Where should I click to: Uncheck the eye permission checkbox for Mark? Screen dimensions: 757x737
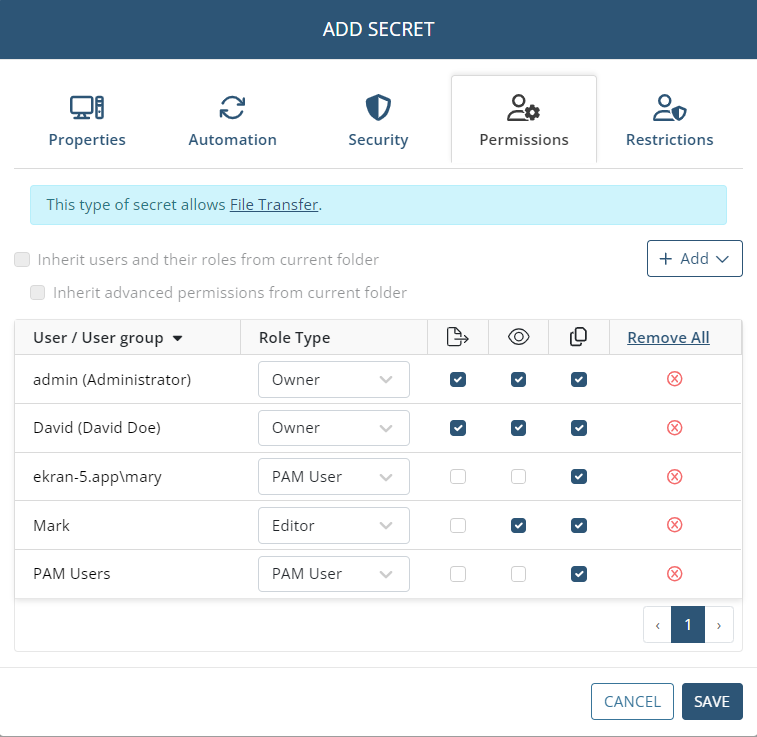(x=518, y=525)
